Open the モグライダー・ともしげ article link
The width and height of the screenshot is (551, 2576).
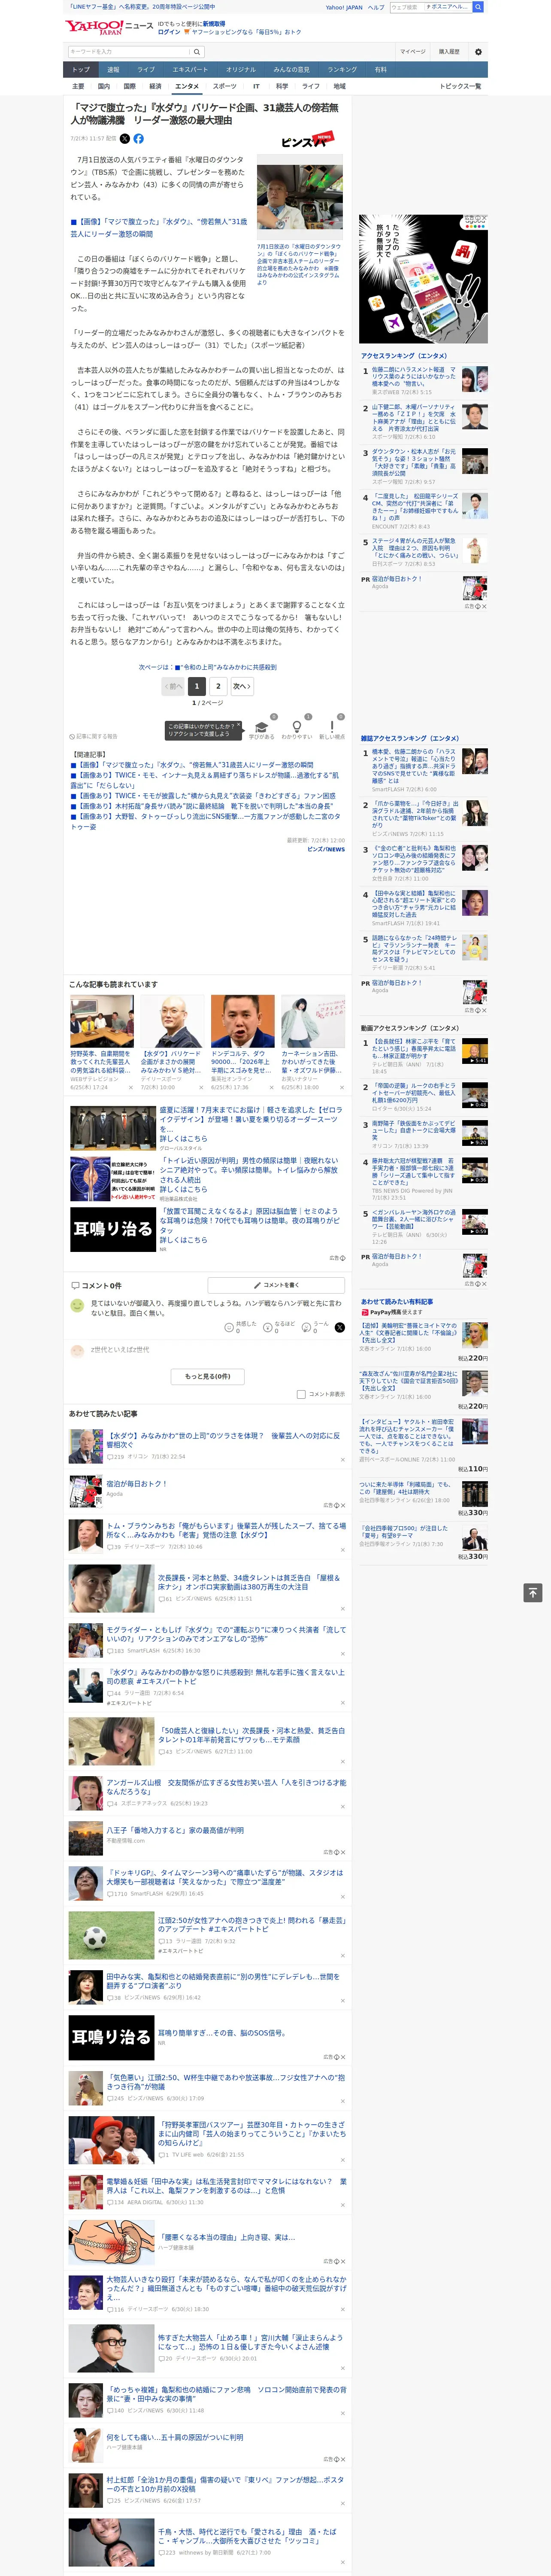[x=226, y=1633]
